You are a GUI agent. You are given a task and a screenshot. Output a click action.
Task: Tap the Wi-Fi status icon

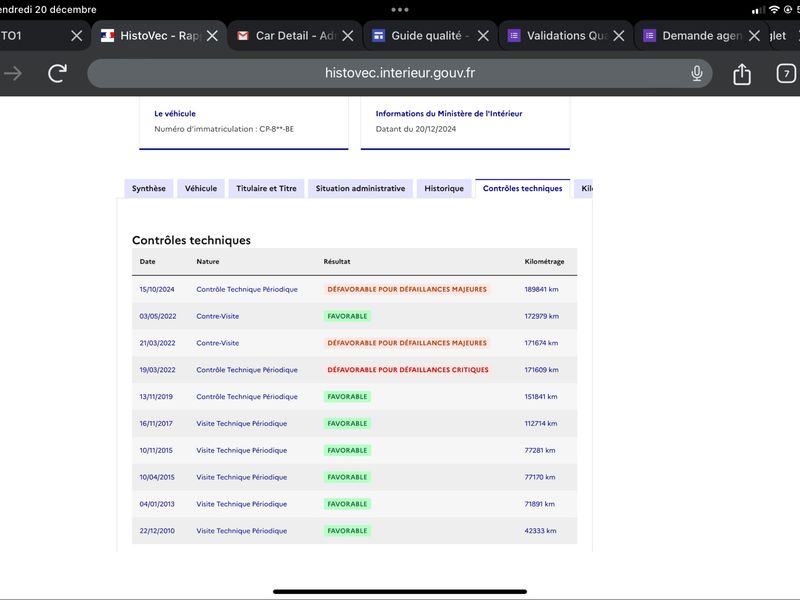tap(774, 10)
